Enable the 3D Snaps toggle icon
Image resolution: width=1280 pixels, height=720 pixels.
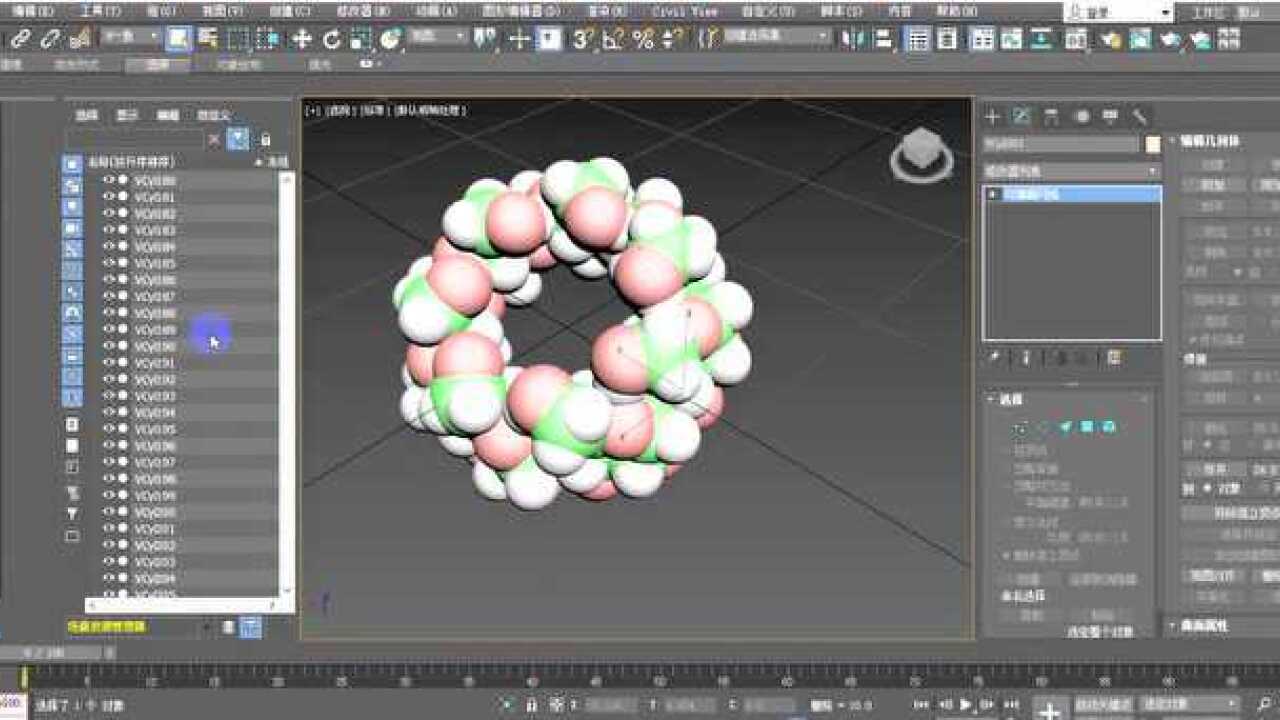pyautogui.click(x=578, y=37)
